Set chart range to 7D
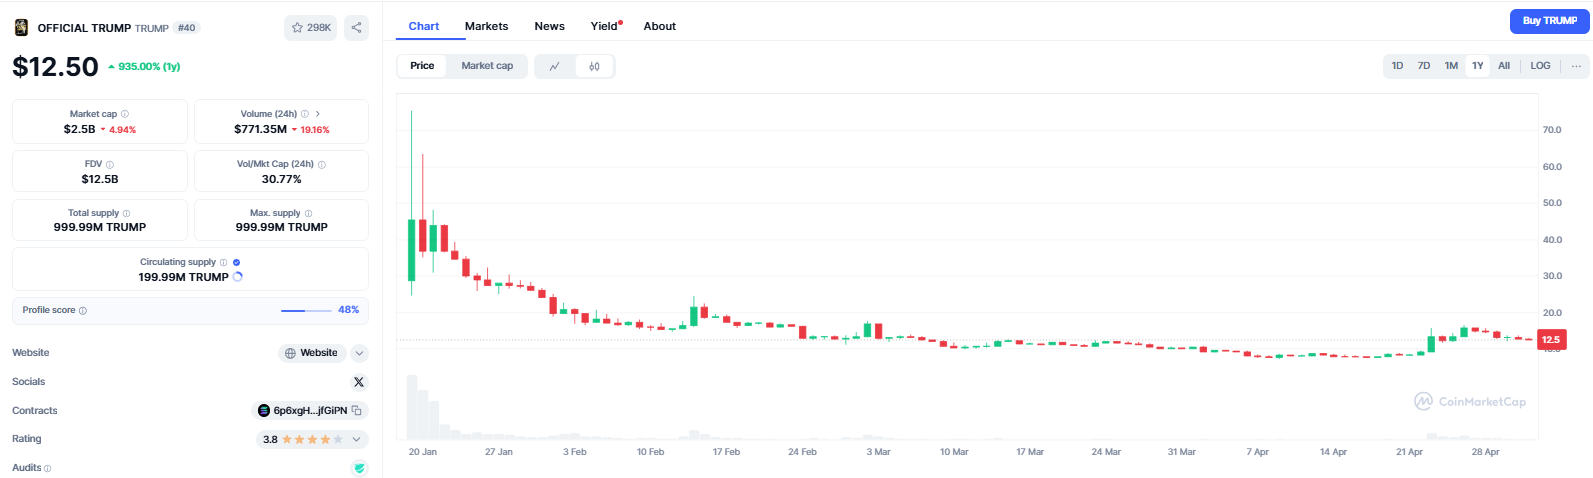Viewport: 1593px width, 478px height. [1424, 66]
